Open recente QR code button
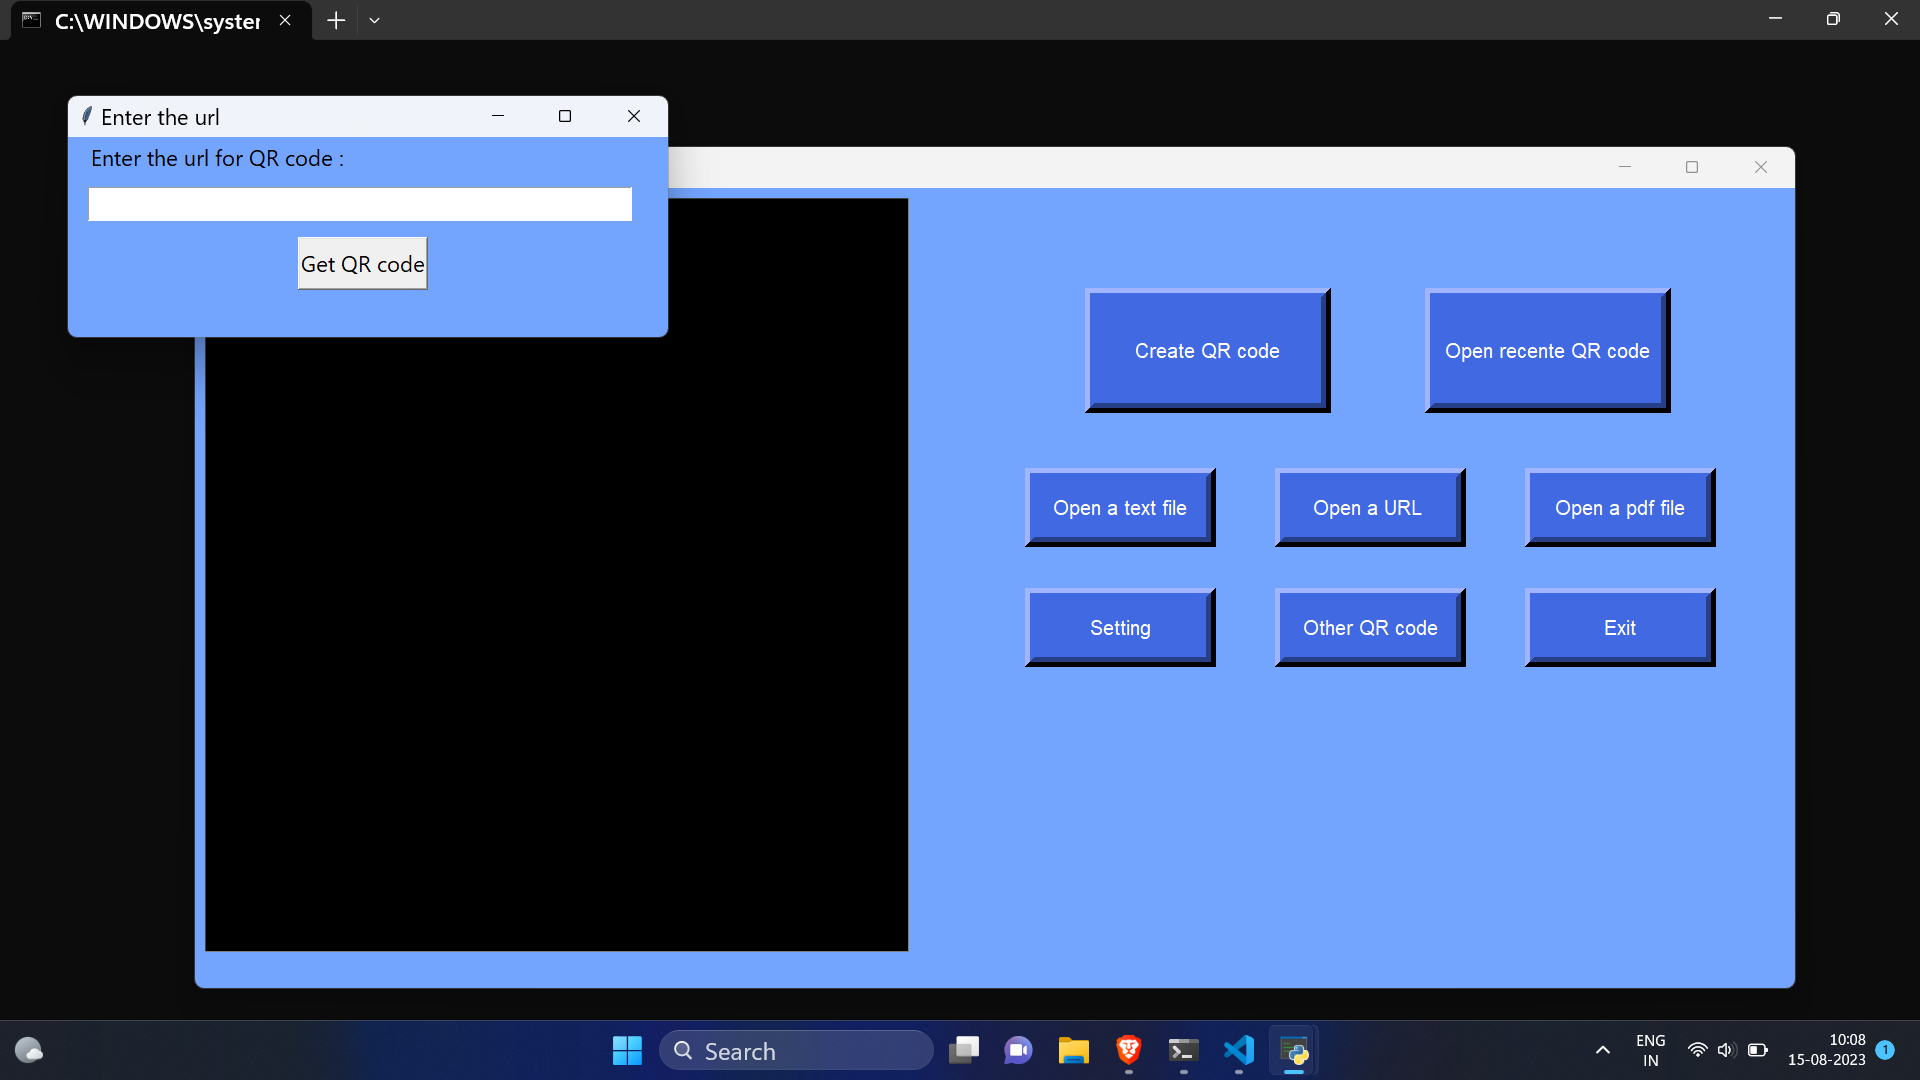The image size is (1920, 1080). [1547, 351]
